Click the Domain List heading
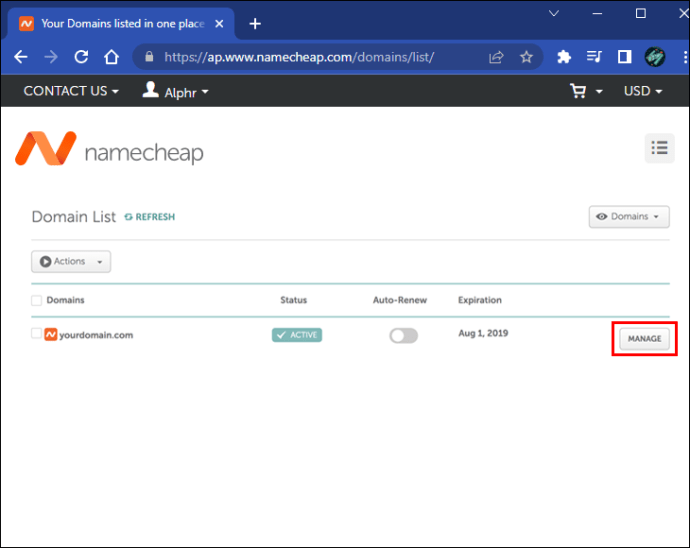This screenshot has height=548, width=690. pyautogui.click(x=73, y=217)
